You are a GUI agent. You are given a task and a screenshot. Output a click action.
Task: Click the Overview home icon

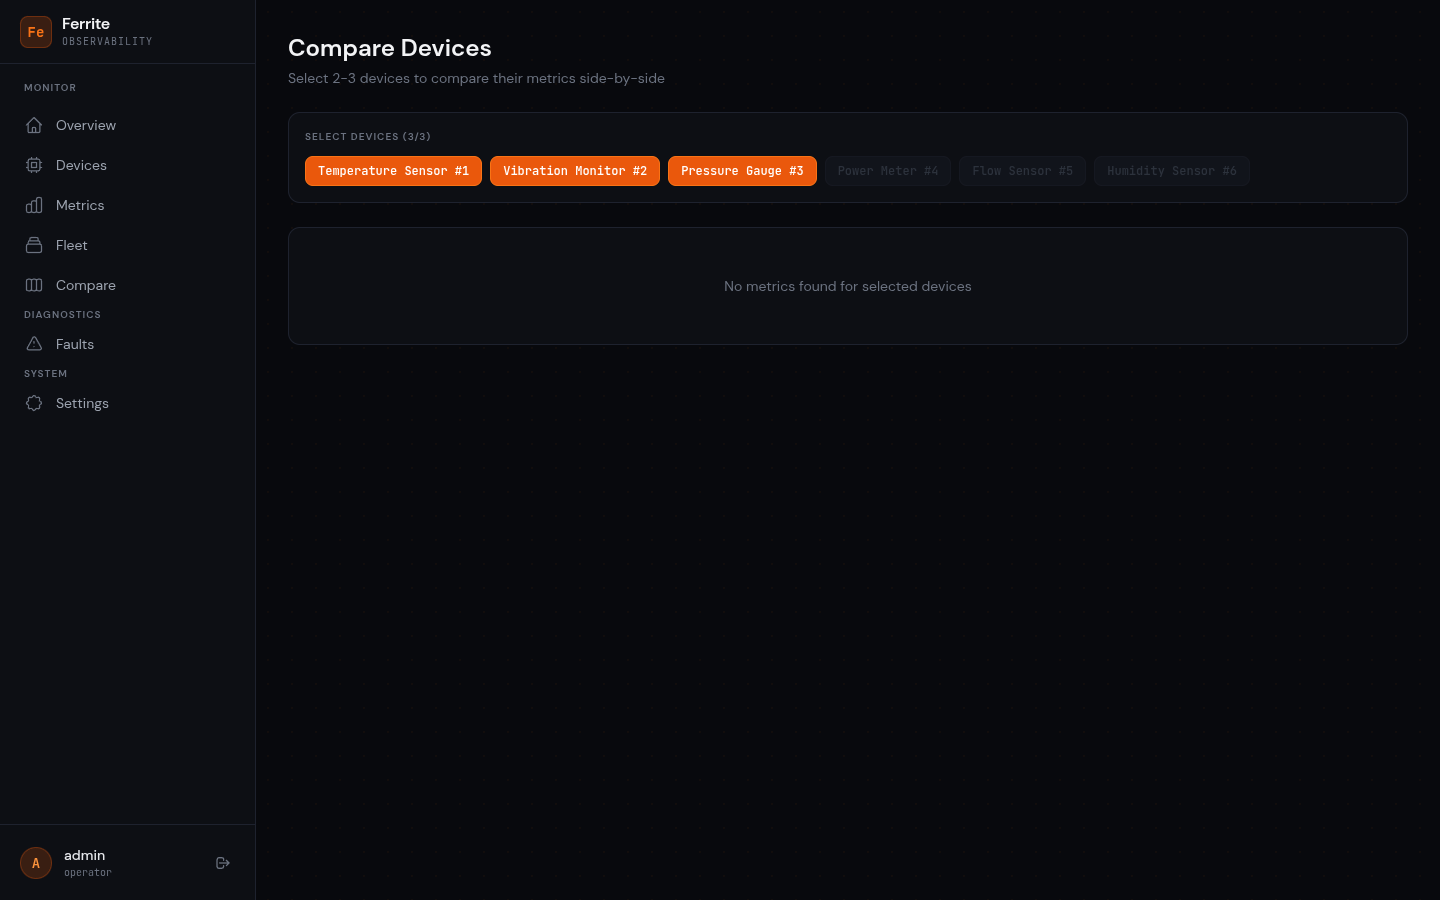[x=34, y=125]
